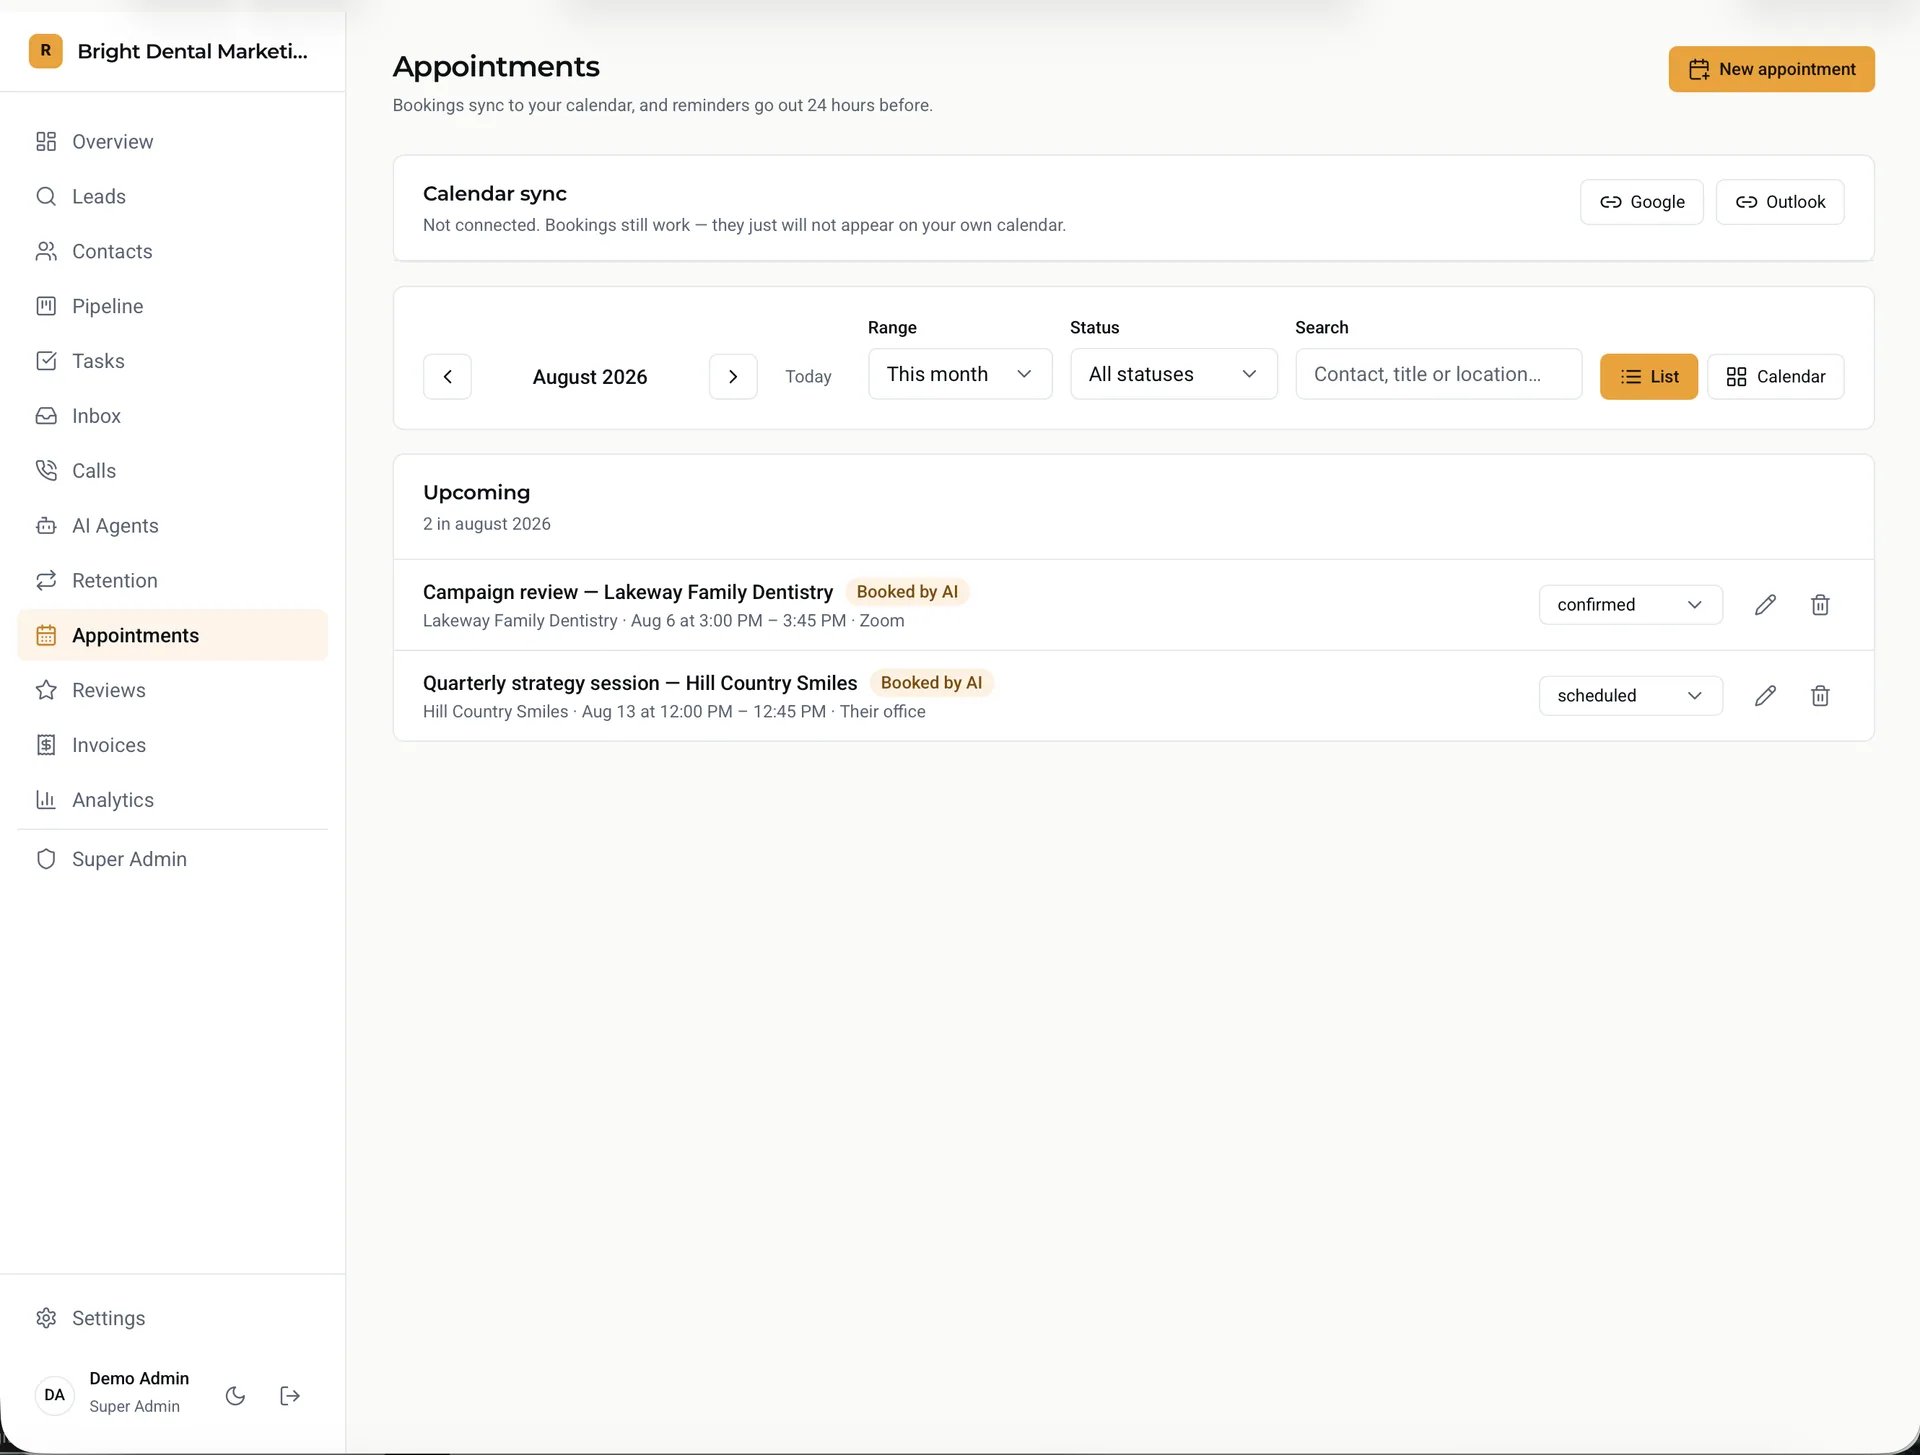Select Appointments in the sidebar
The image size is (1920, 1455).
pos(172,635)
